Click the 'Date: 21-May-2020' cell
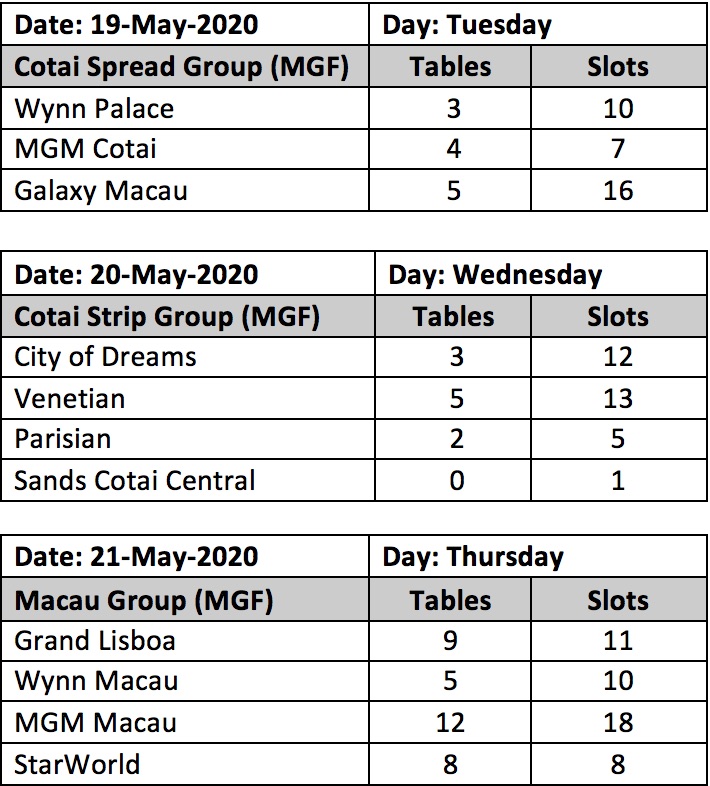Screen dimensions: 710x786 pos(185,556)
